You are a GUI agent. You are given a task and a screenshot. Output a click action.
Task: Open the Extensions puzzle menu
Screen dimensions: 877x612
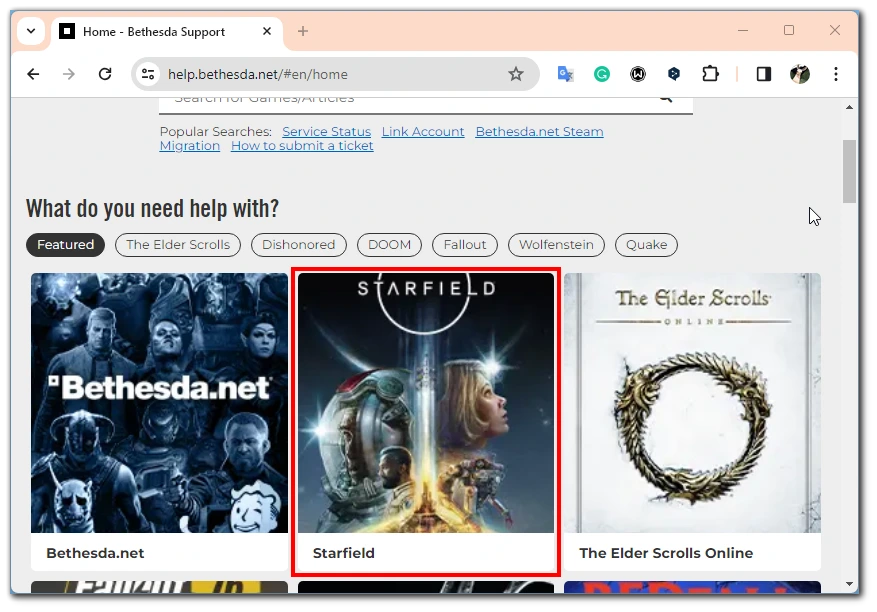(x=710, y=74)
